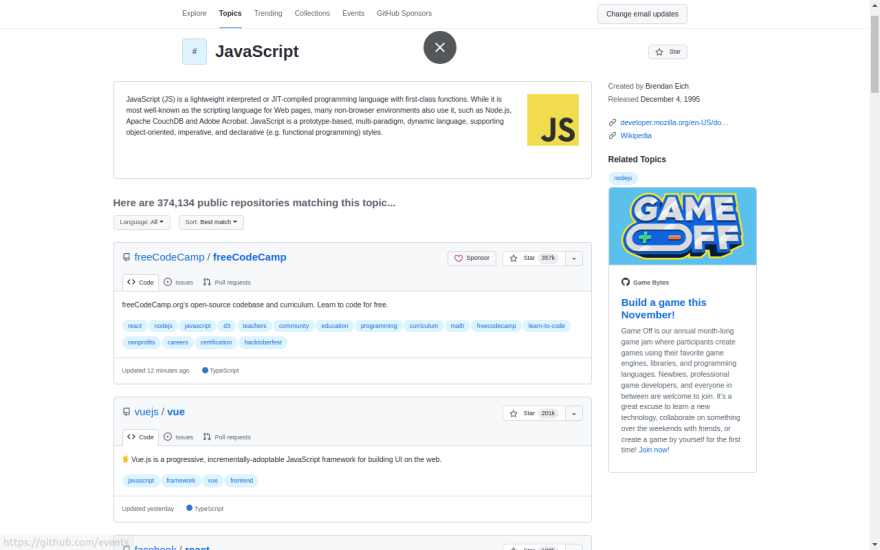The image size is (880, 550).
Task: Click the page vertical scrollbar thumb
Action: click(x=875, y=54)
